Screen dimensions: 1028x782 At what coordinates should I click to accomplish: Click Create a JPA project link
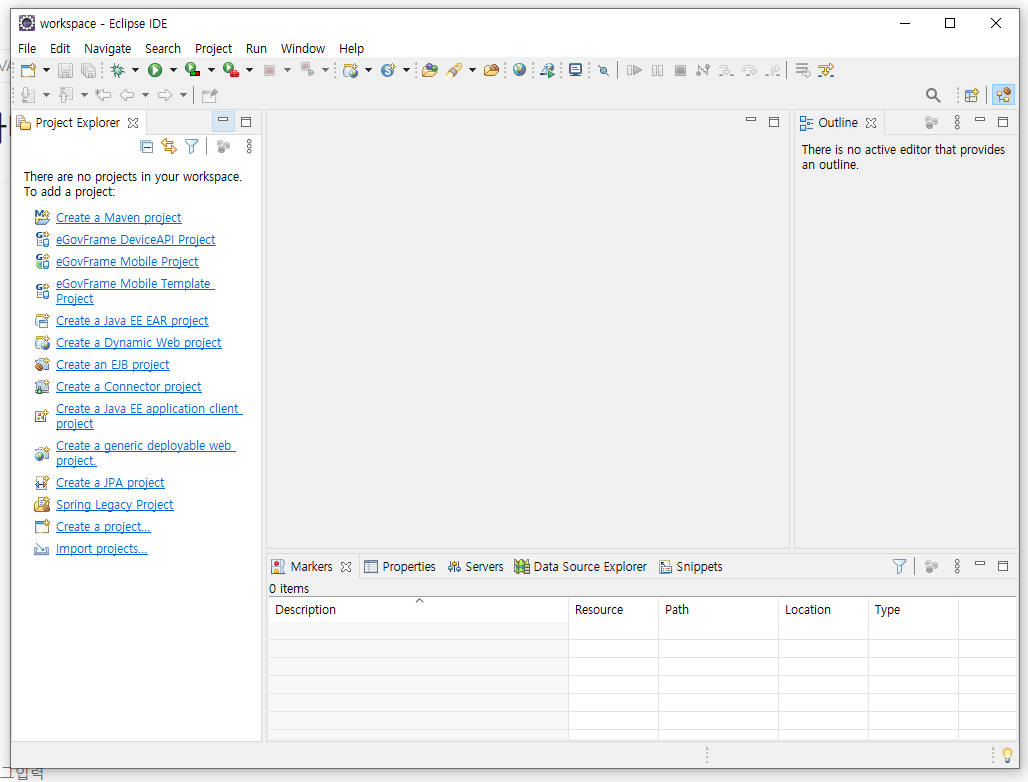(110, 483)
